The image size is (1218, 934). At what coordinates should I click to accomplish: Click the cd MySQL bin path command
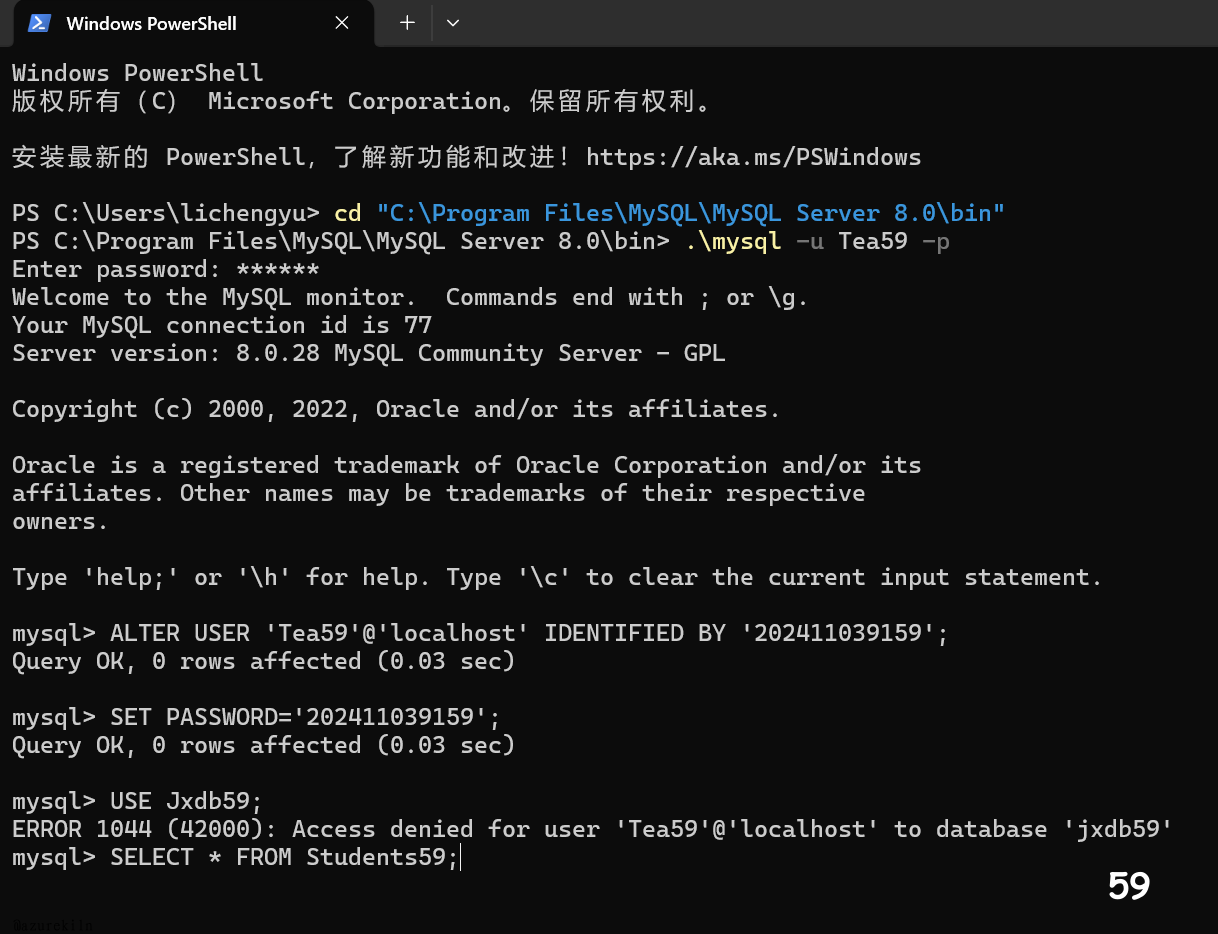click(x=668, y=213)
